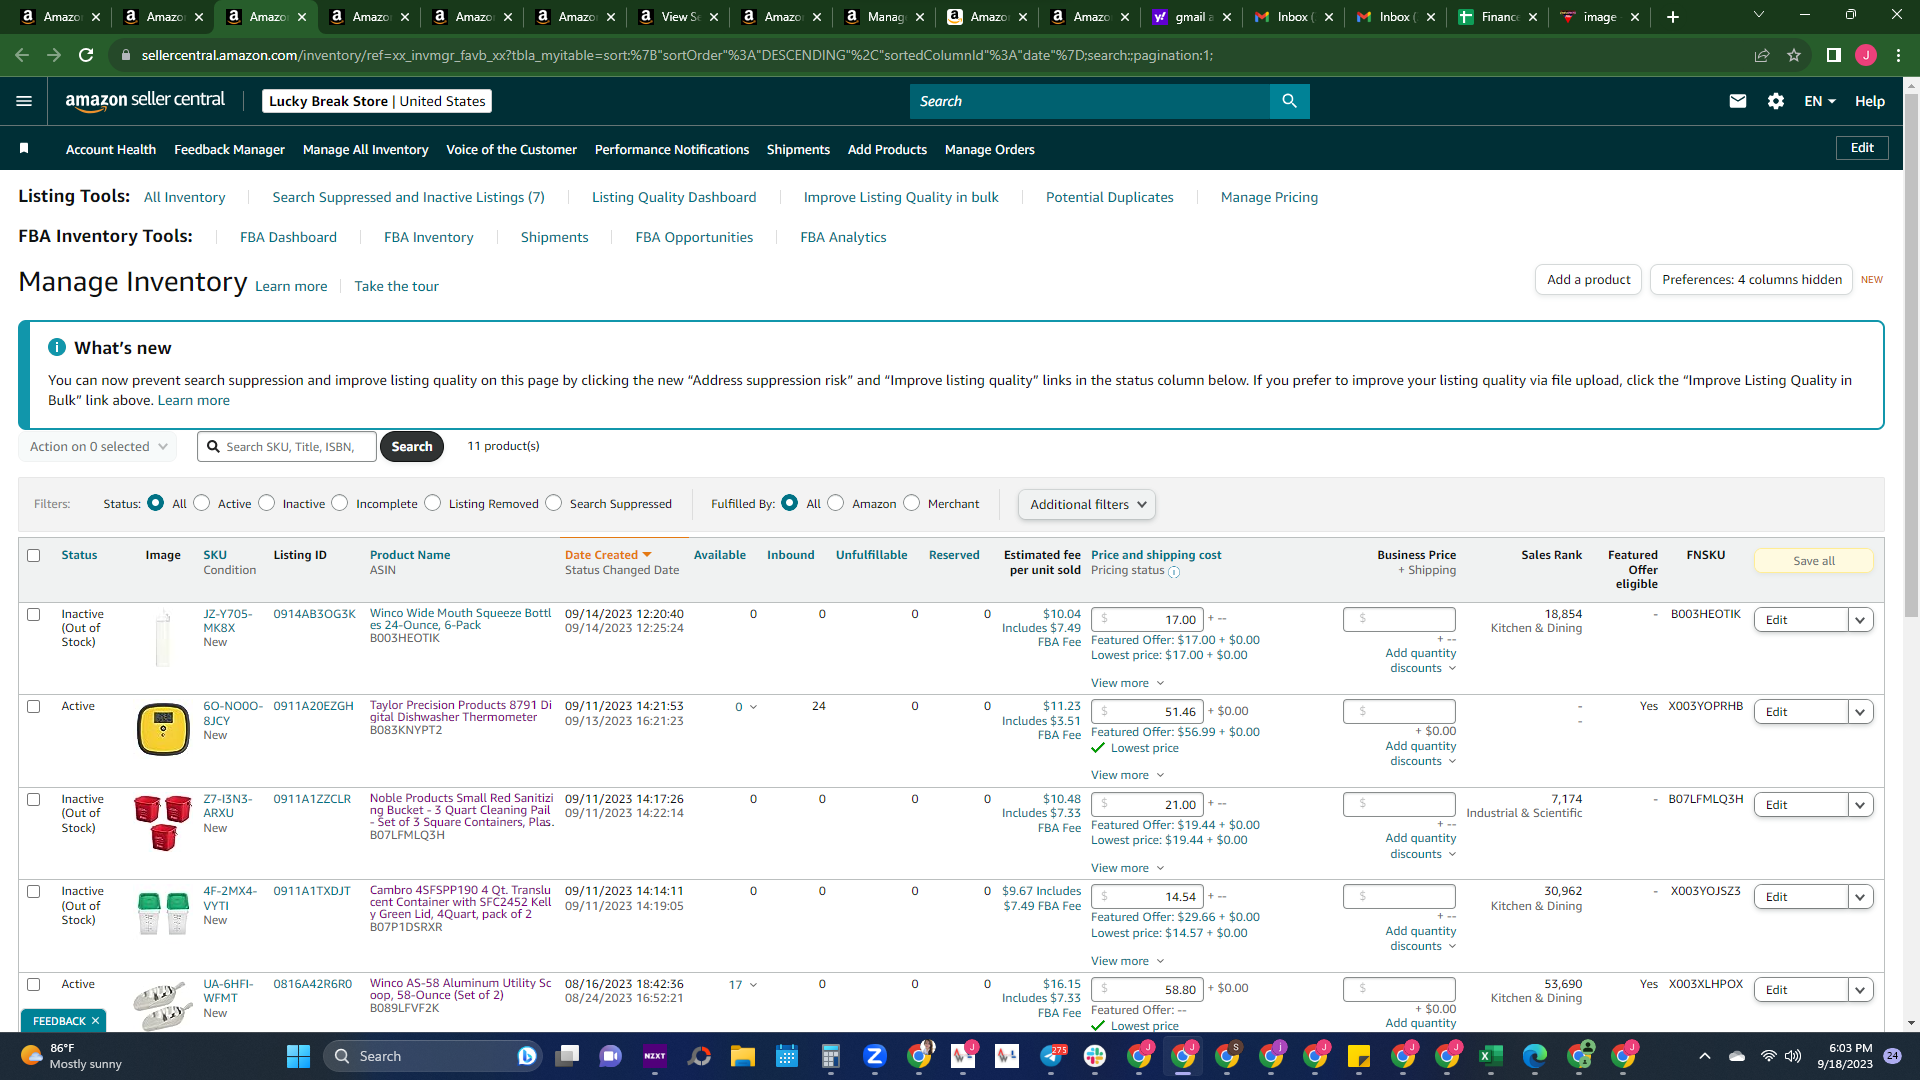
Task: Open the messages envelope icon
Action: 1738,101
